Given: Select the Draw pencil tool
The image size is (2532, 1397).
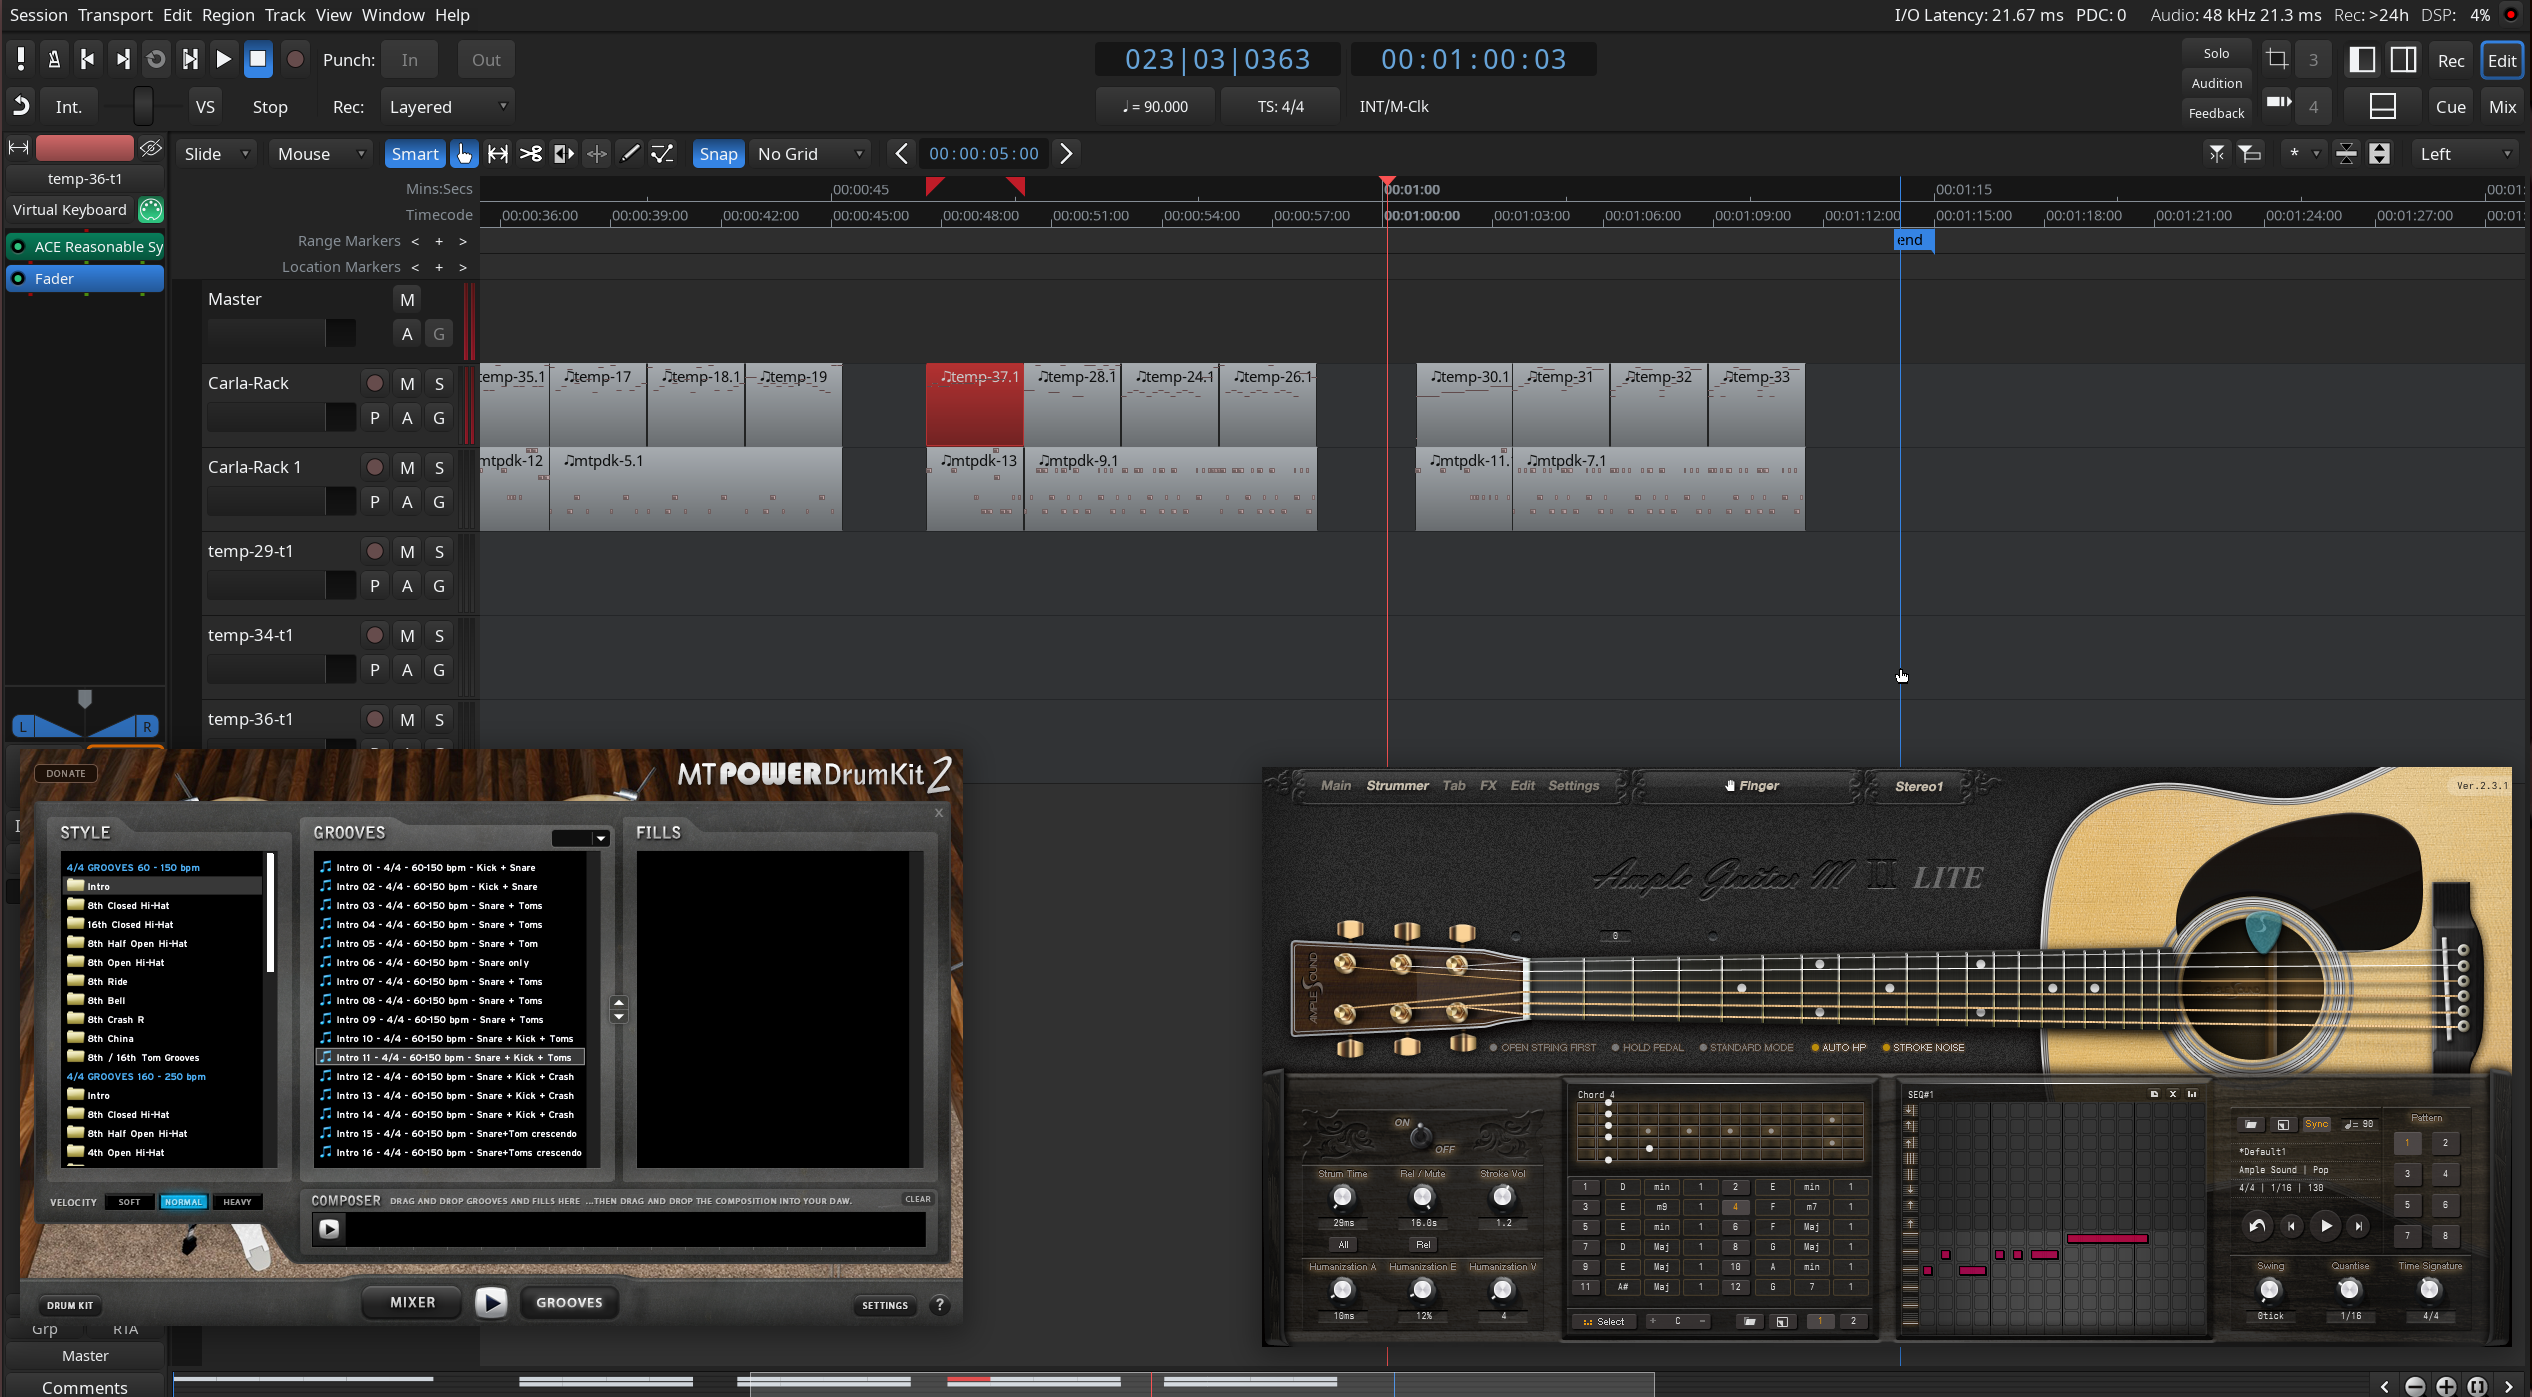Looking at the screenshot, I should [629, 154].
